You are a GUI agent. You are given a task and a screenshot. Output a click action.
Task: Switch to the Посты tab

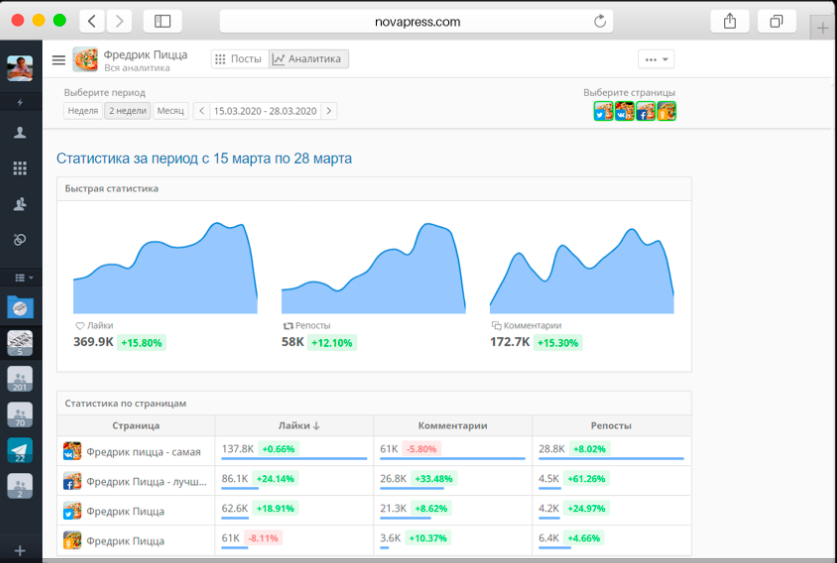click(239, 59)
